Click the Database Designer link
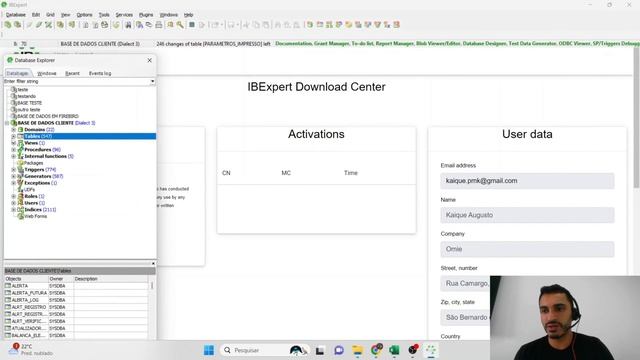The height and width of the screenshot is (360, 640). [x=484, y=44]
